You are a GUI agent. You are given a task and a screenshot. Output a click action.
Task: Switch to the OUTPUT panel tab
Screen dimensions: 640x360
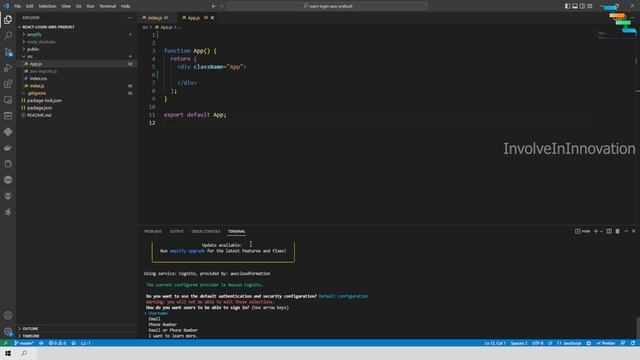click(177, 231)
